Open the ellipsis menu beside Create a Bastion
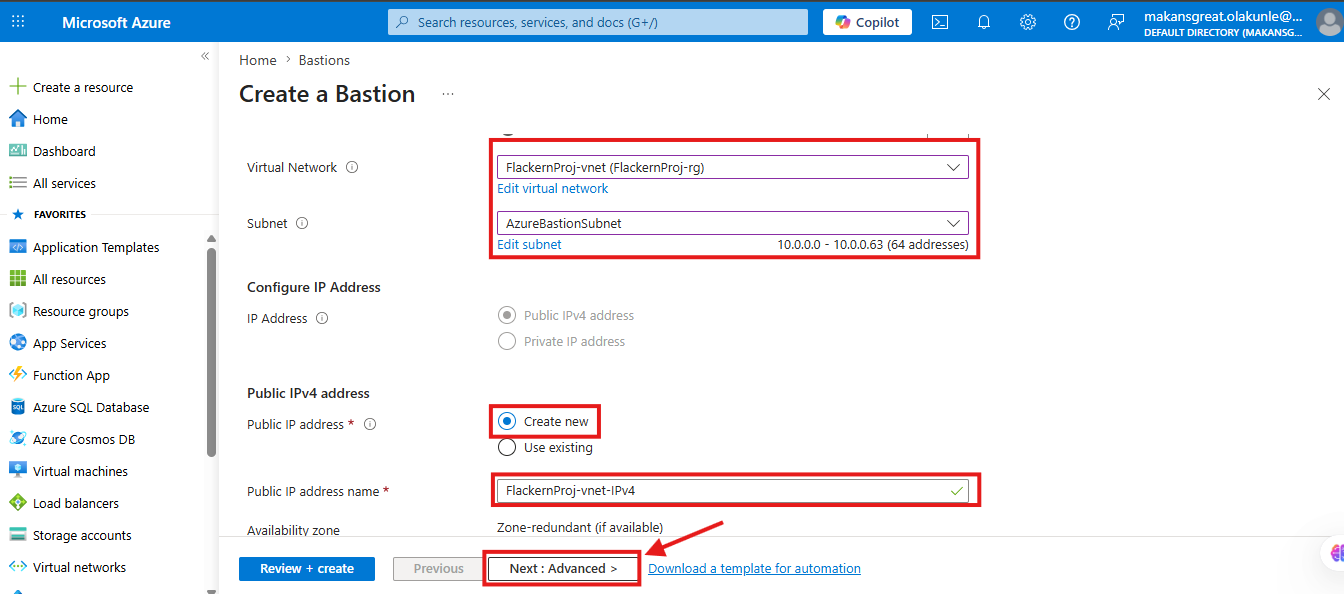The width and height of the screenshot is (1344, 594). [448, 94]
